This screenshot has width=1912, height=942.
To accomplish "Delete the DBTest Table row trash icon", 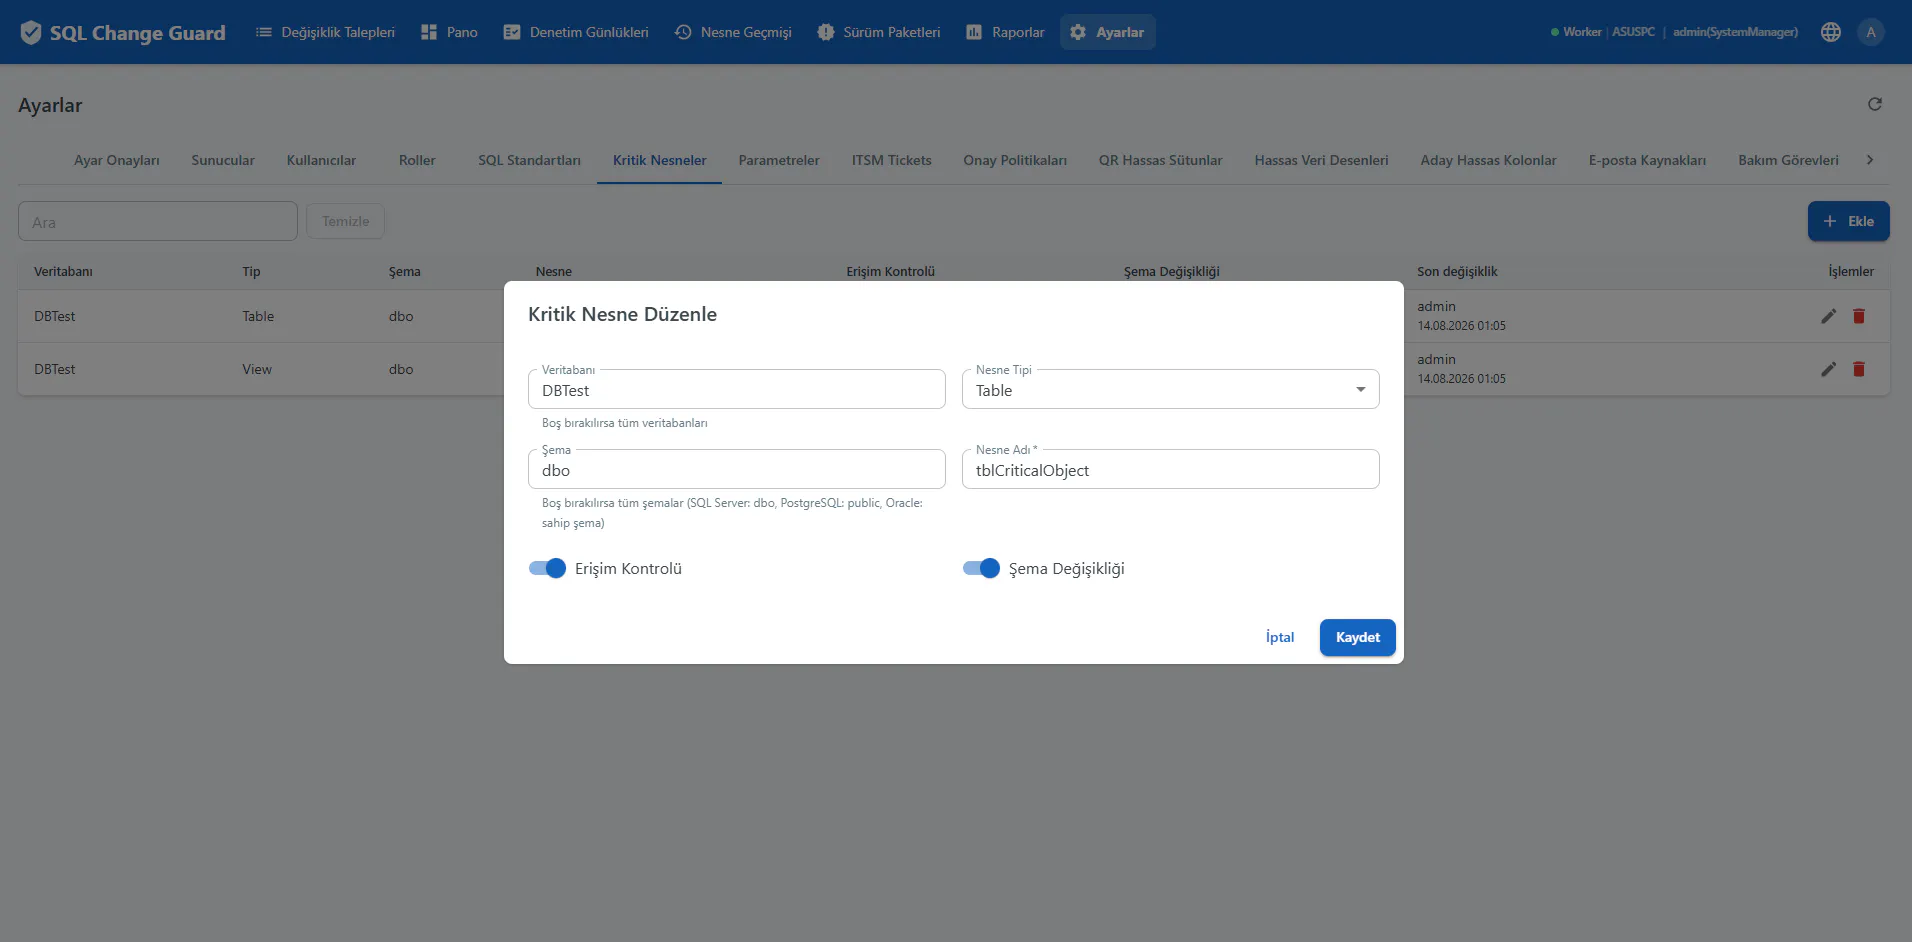I will (1859, 316).
